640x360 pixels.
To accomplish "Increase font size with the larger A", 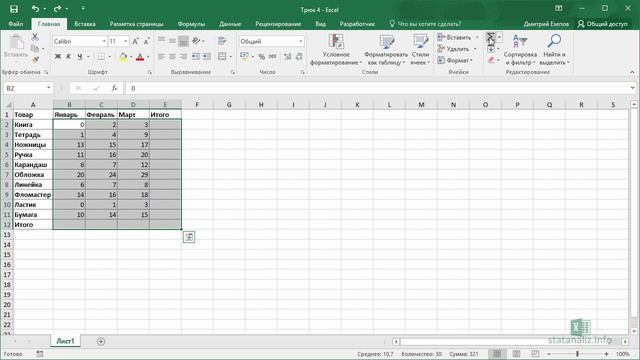I will [136, 41].
